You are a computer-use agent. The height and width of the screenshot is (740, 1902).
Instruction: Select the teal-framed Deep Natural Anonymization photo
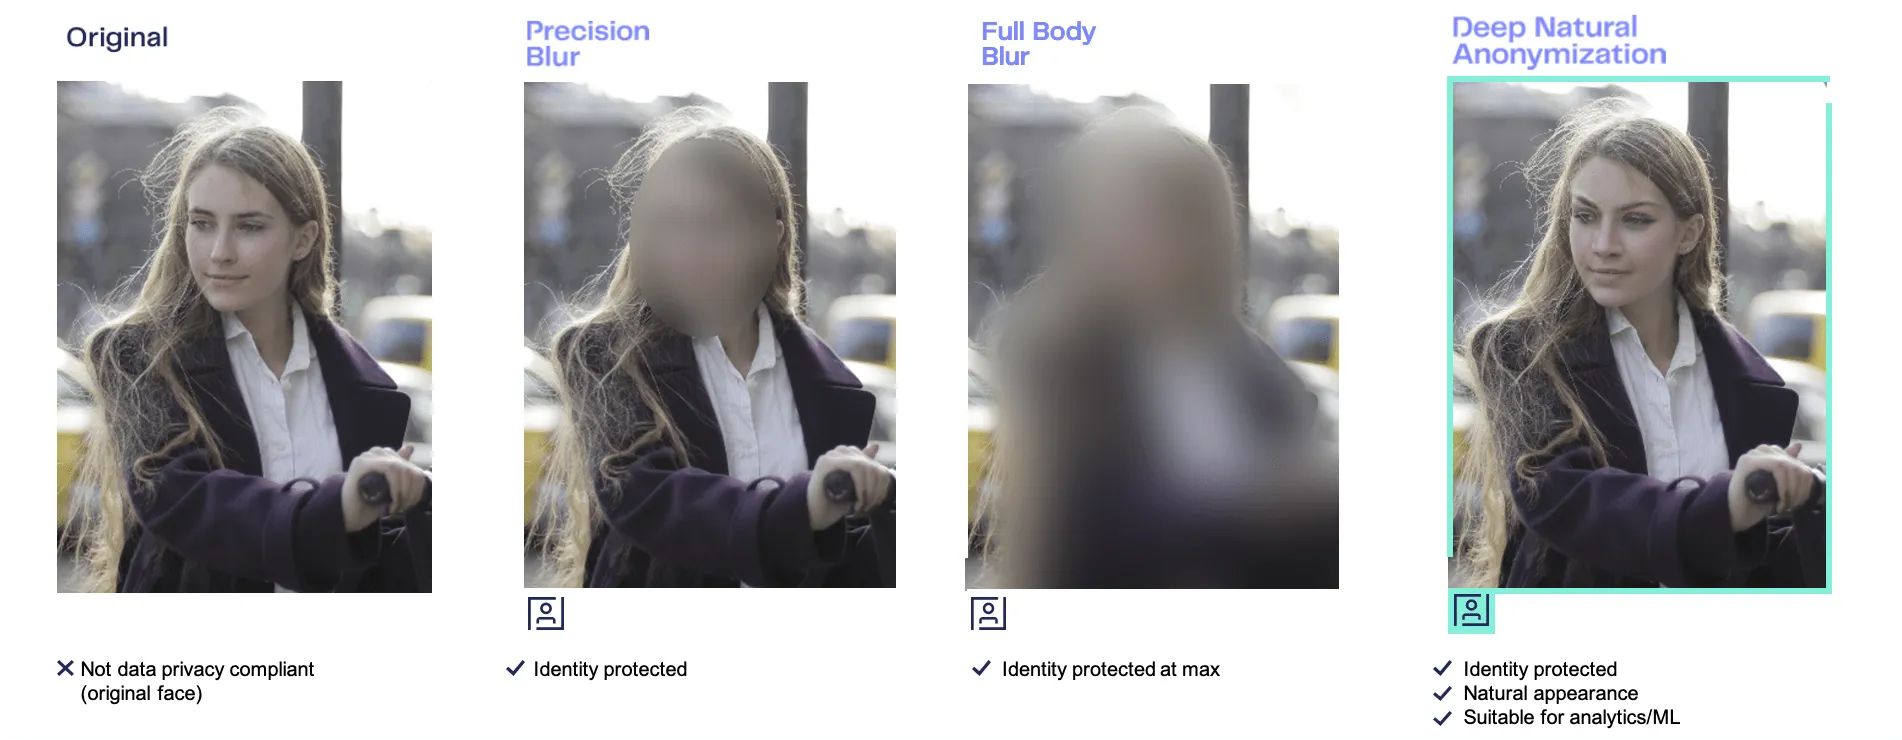tap(1639, 335)
